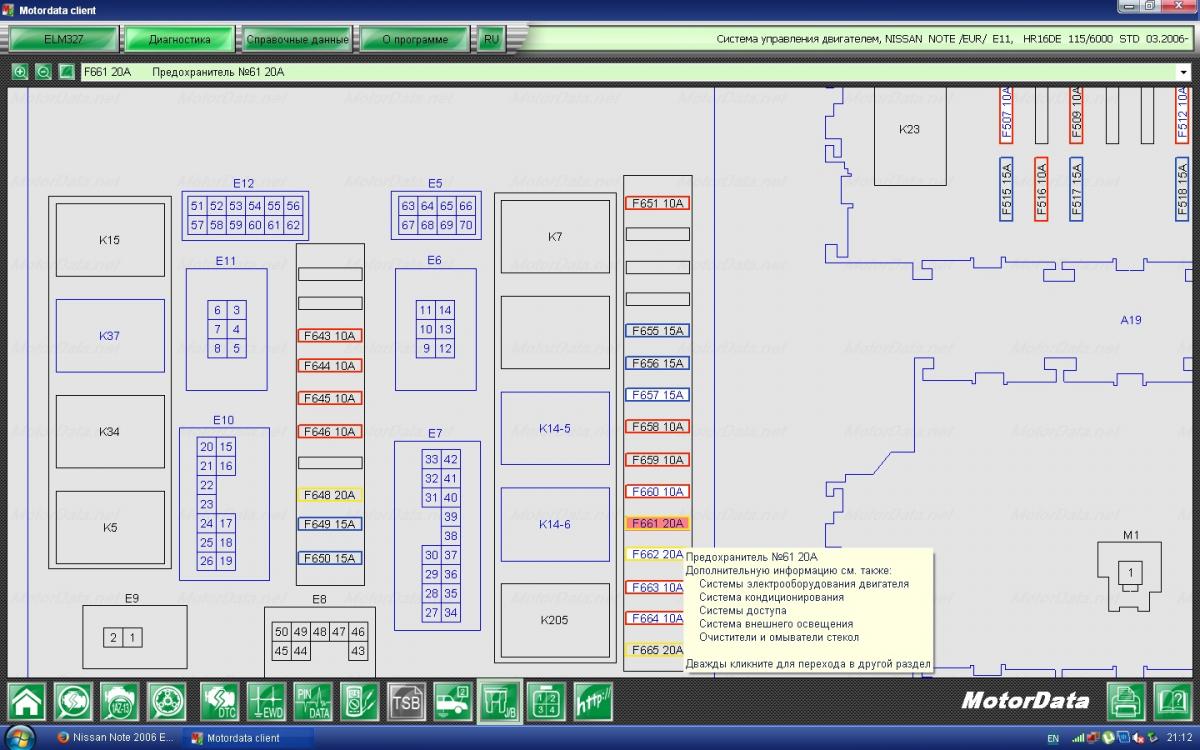Click the О программе button

(x=415, y=40)
